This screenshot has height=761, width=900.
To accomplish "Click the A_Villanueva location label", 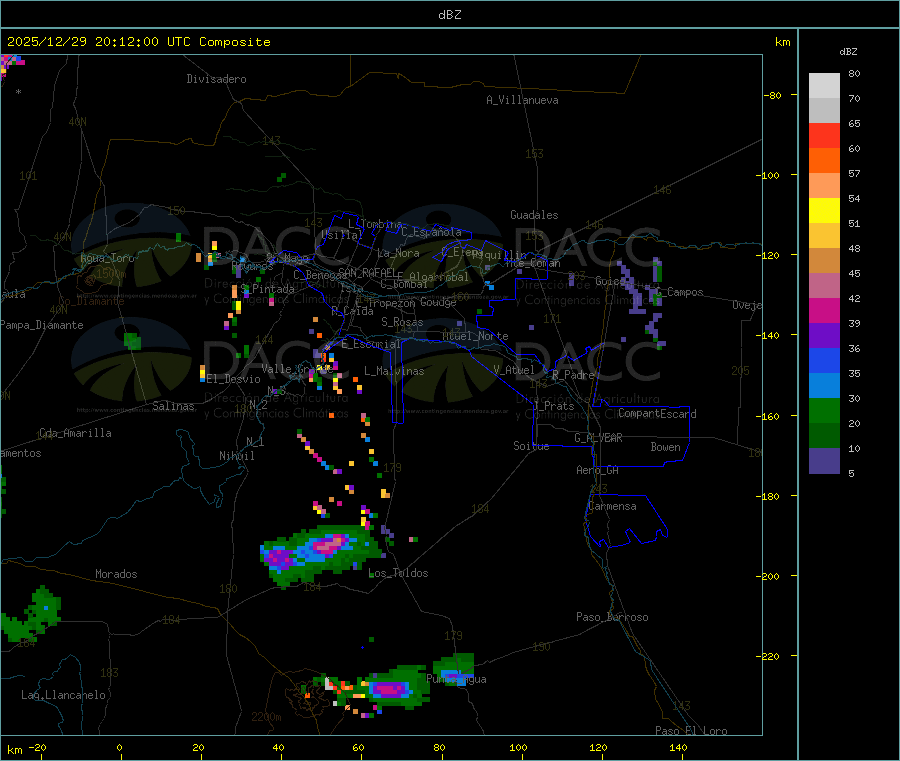I will coord(522,100).
